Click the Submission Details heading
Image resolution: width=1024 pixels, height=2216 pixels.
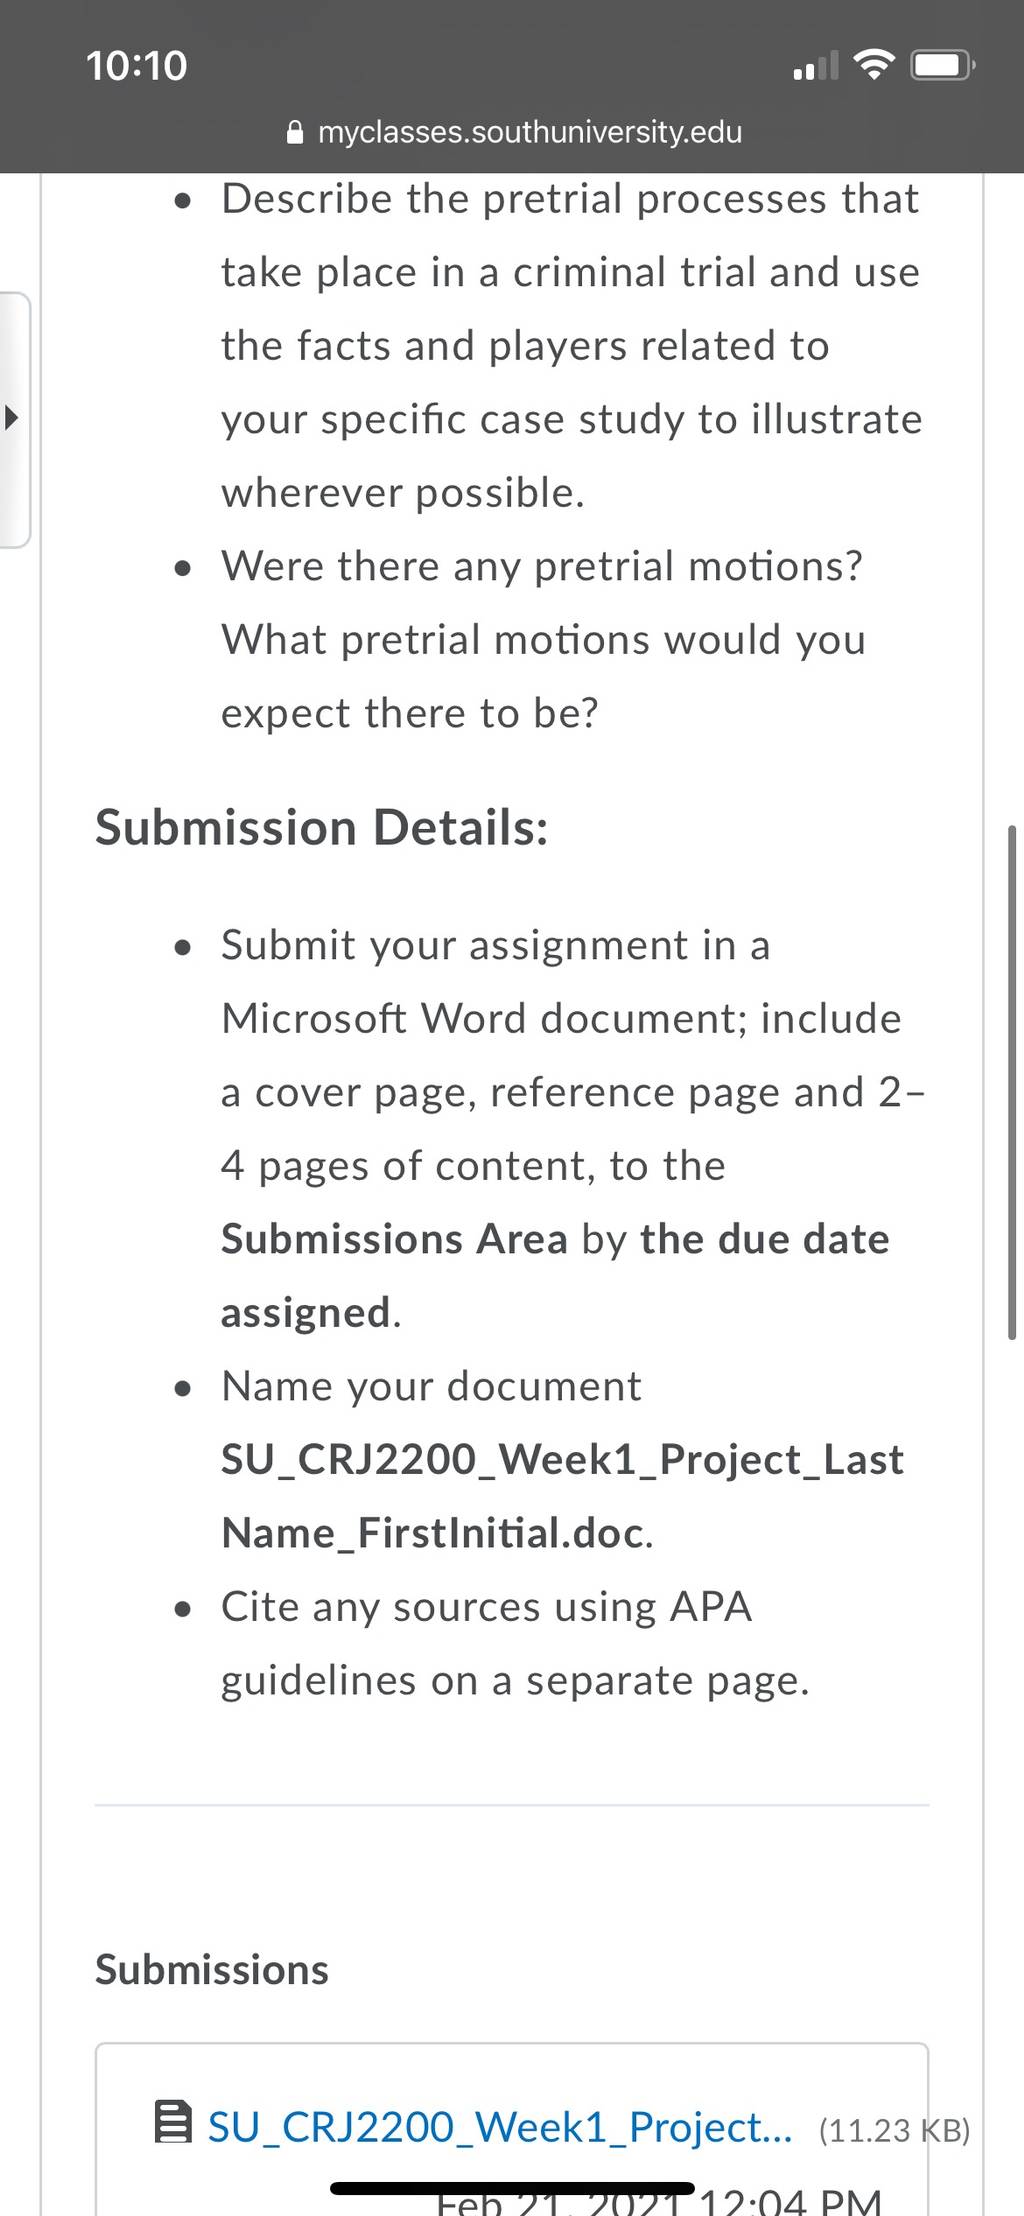322,828
